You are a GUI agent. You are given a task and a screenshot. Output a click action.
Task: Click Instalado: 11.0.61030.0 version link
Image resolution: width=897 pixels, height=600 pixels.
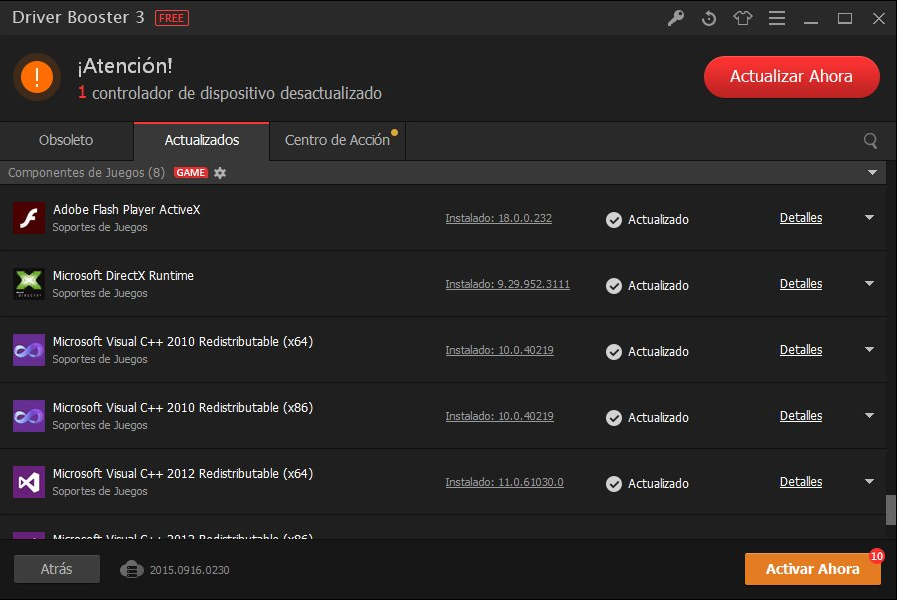tap(505, 482)
